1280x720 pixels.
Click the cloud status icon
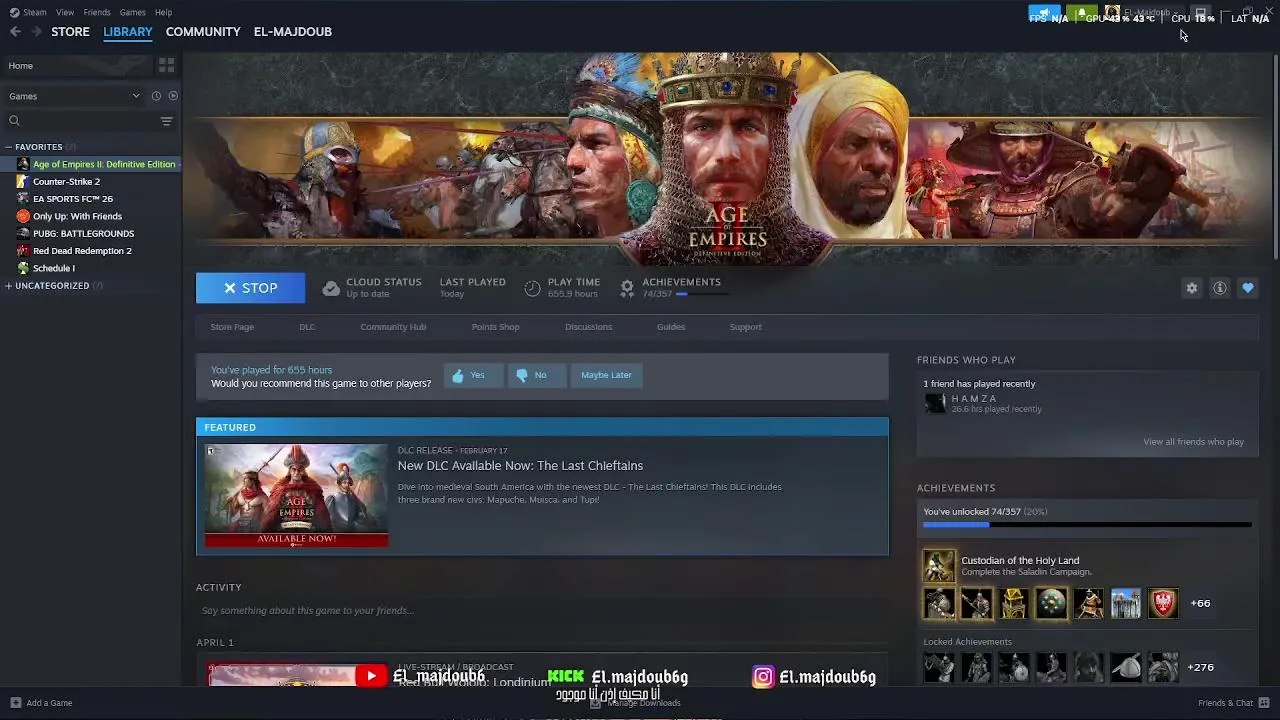pos(331,288)
